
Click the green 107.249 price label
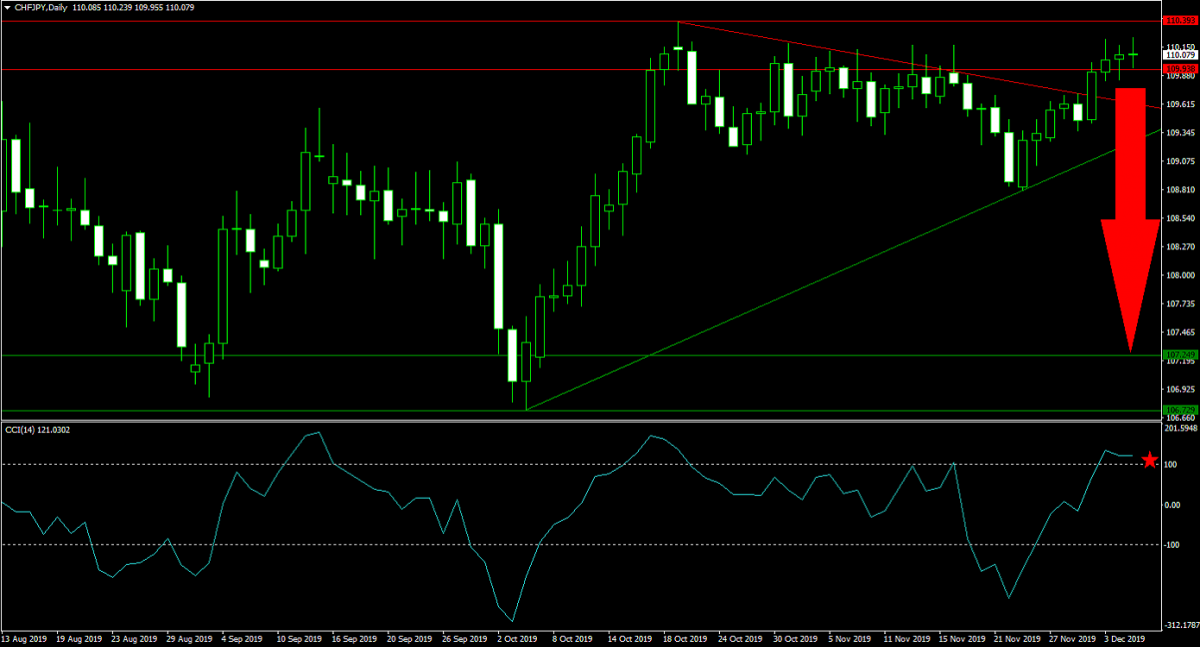tap(1180, 355)
